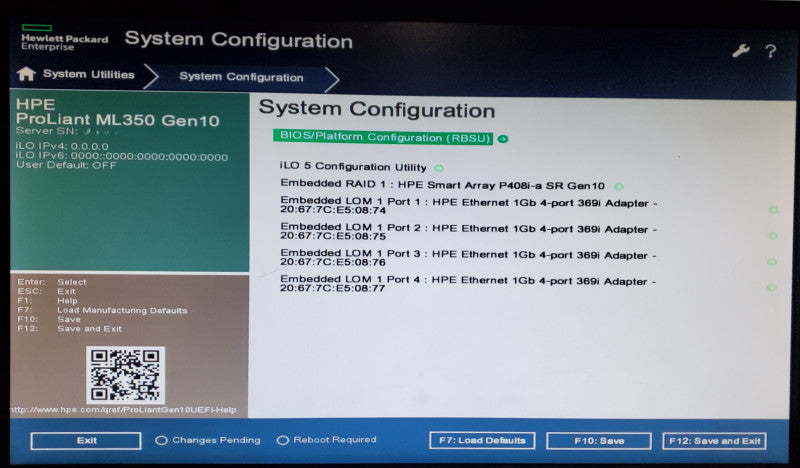Click arrow icon next to BIOS/Platform Configuration
The width and height of the screenshot is (800, 468).
pos(503,139)
